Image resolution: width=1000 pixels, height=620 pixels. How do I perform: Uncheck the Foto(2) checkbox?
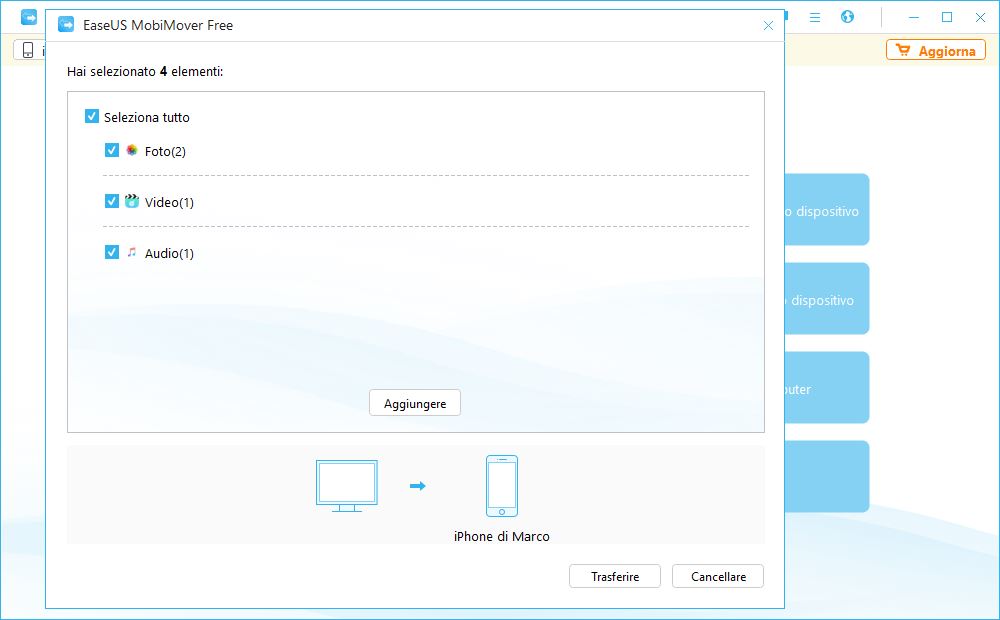tap(112, 150)
